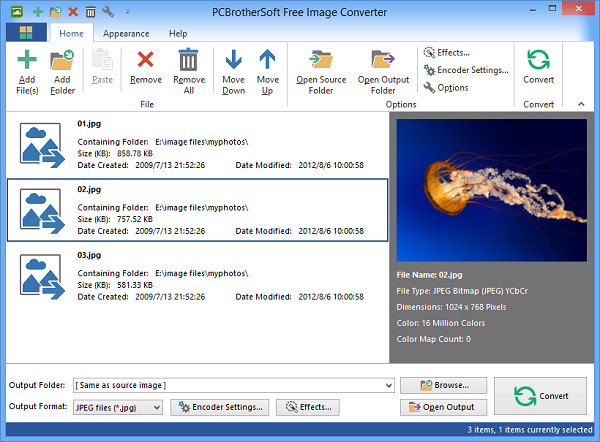Expand the Output Format dropdown
Viewport: 600px width, 442px height.
[x=156, y=407]
